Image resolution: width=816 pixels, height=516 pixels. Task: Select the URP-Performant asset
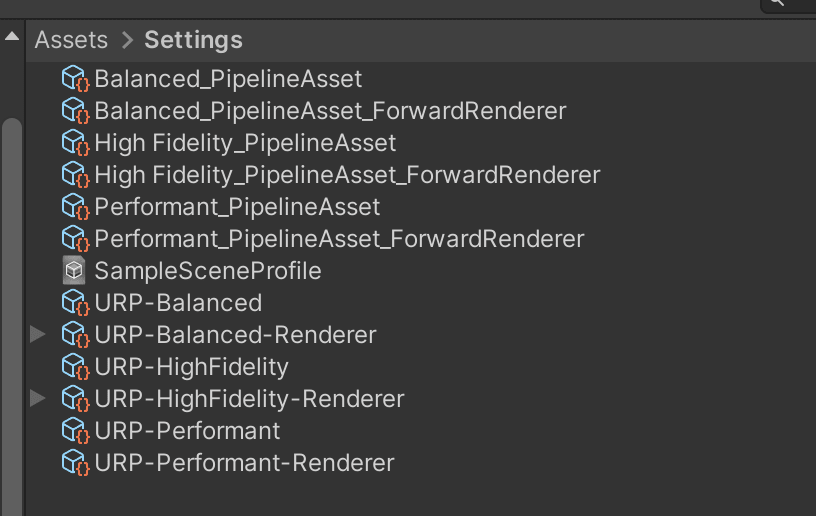(187, 431)
